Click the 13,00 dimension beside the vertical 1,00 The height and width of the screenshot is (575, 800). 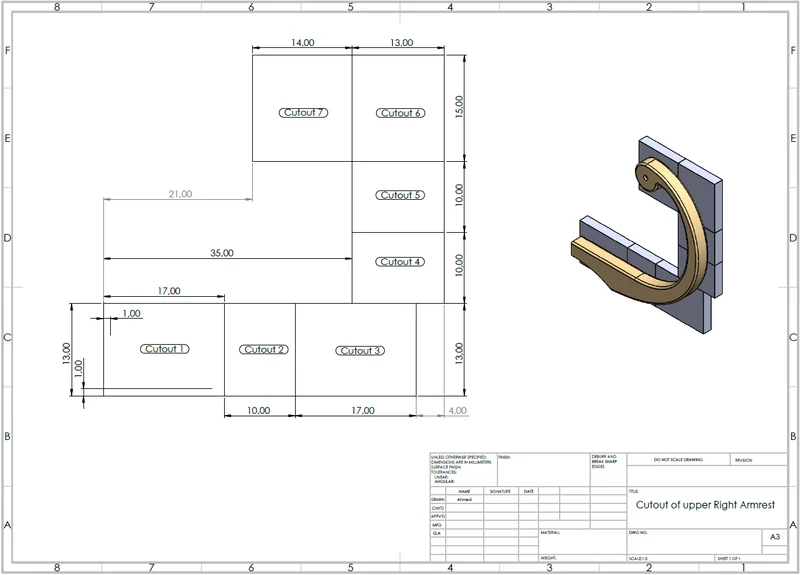click(66, 353)
